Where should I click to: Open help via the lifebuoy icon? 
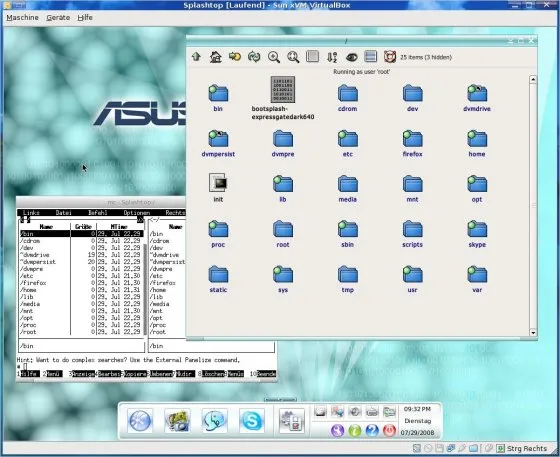pos(390,56)
